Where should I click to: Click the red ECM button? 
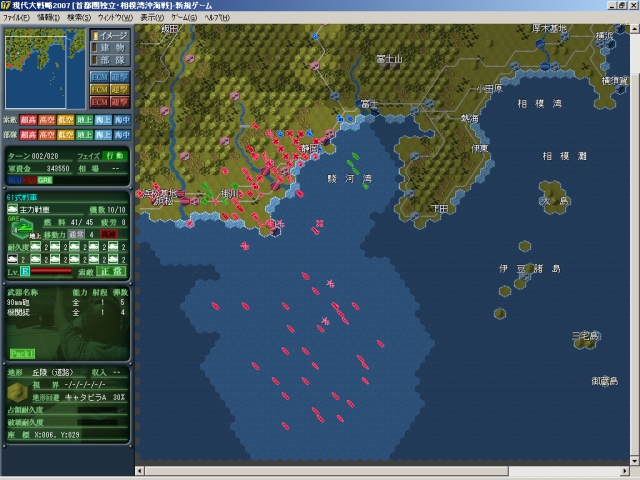point(99,102)
